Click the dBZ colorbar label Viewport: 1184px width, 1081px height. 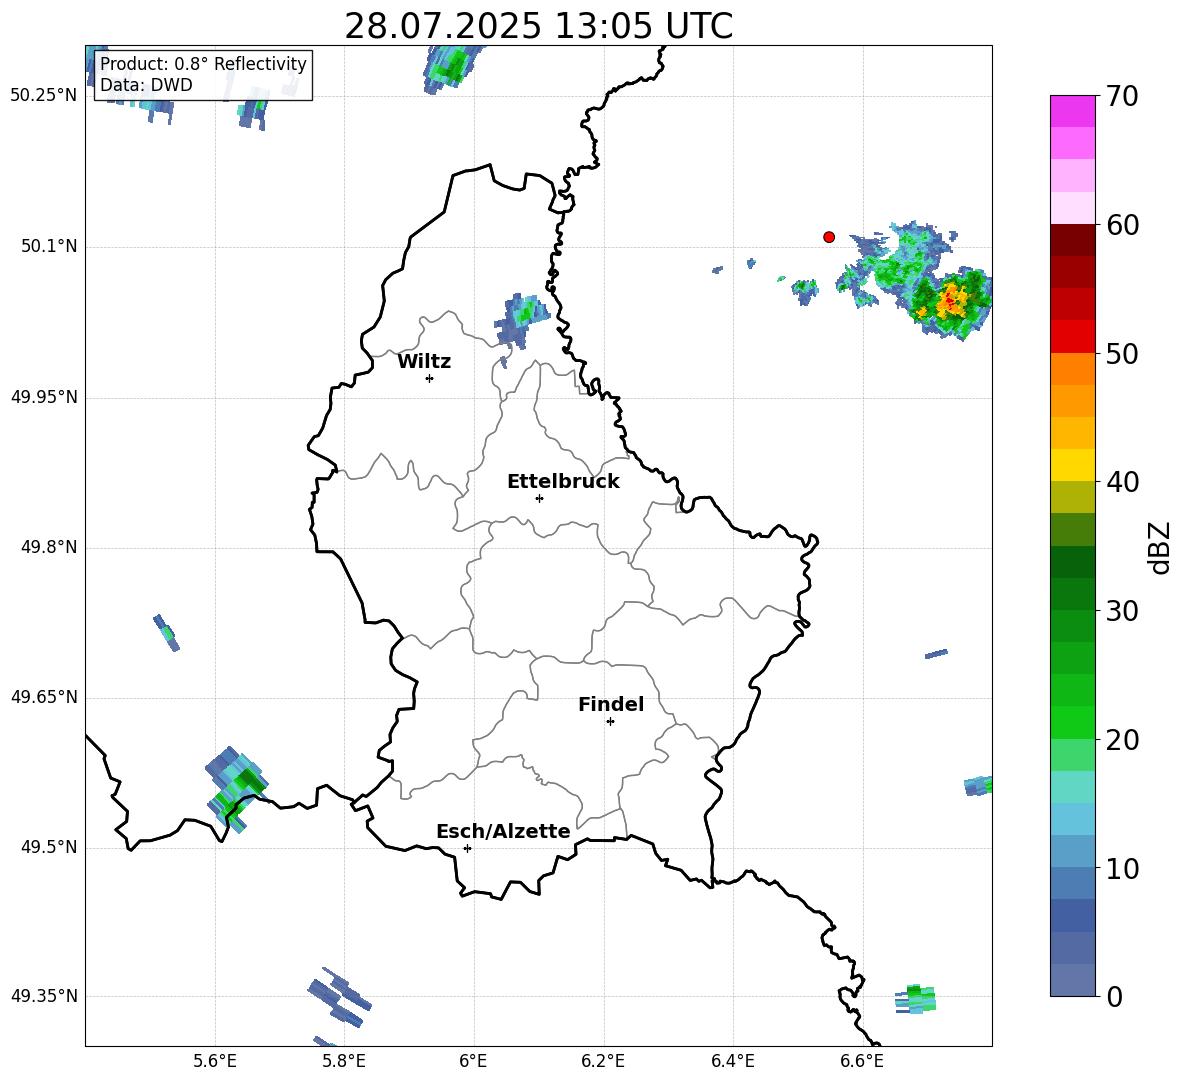click(x=1160, y=547)
